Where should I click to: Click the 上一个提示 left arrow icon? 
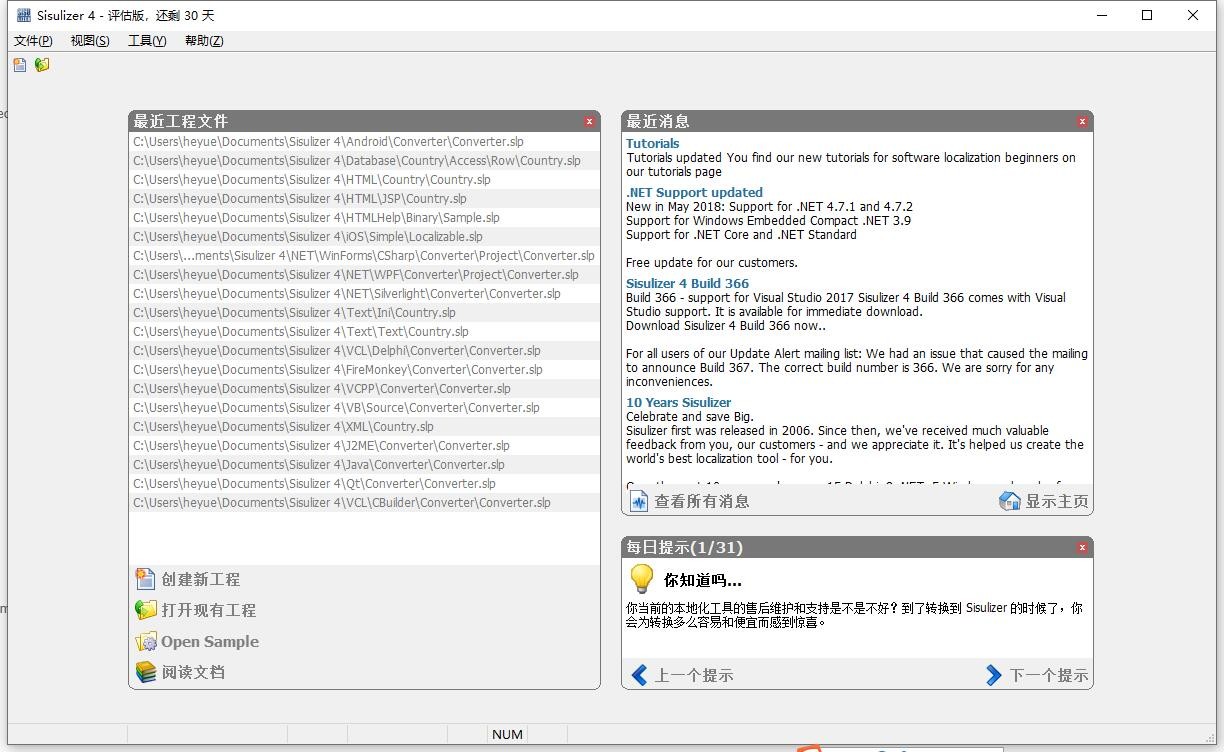tap(640, 675)
